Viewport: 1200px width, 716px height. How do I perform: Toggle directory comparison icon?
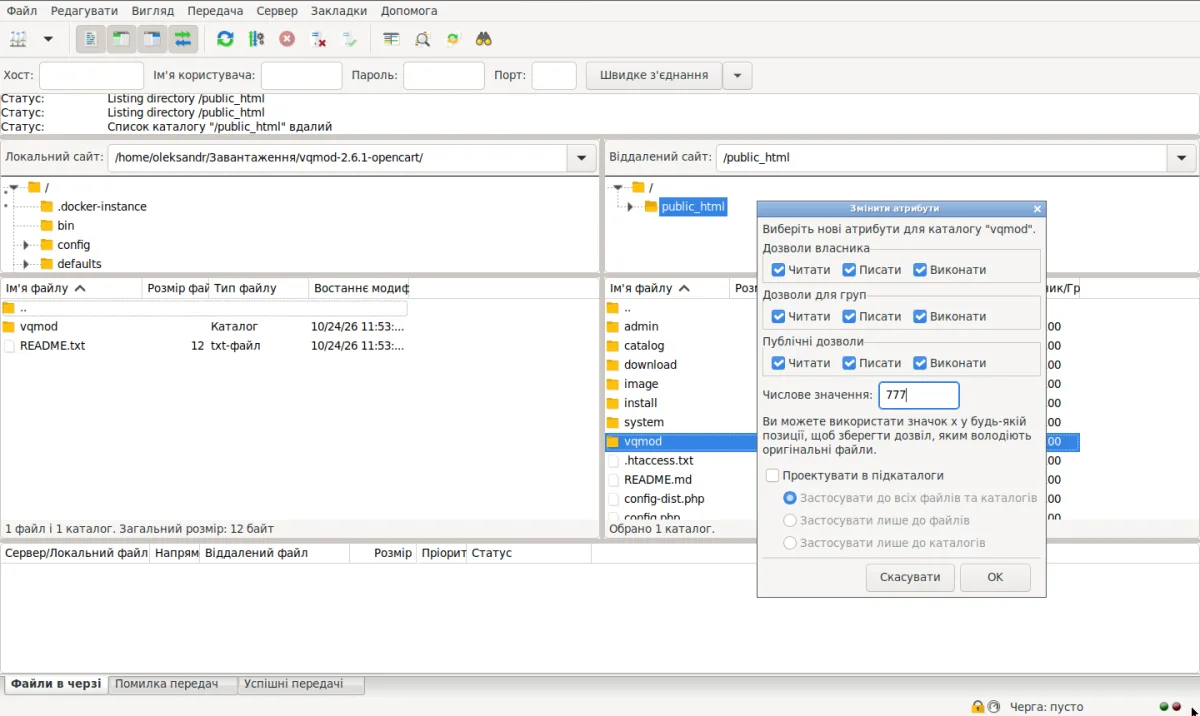click(x=422, y=39)
